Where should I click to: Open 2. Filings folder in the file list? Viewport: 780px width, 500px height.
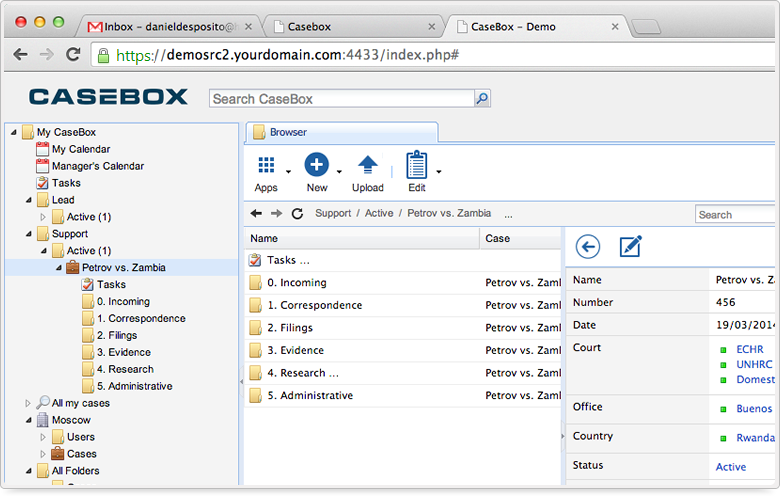[402, 328]
